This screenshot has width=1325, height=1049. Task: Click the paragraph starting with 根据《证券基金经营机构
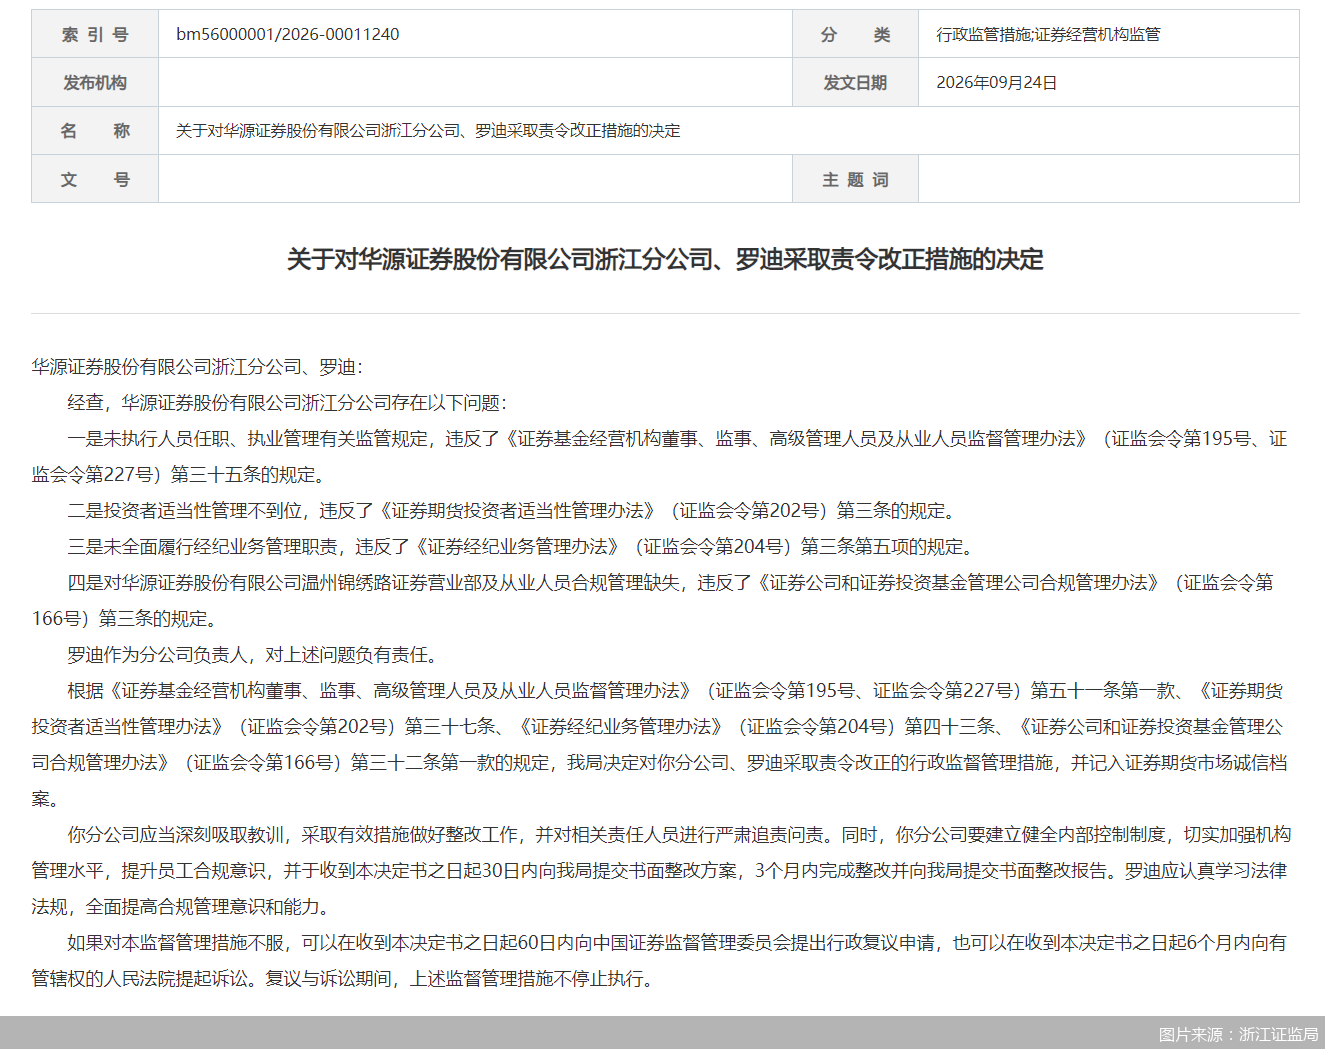coord(660,745)
